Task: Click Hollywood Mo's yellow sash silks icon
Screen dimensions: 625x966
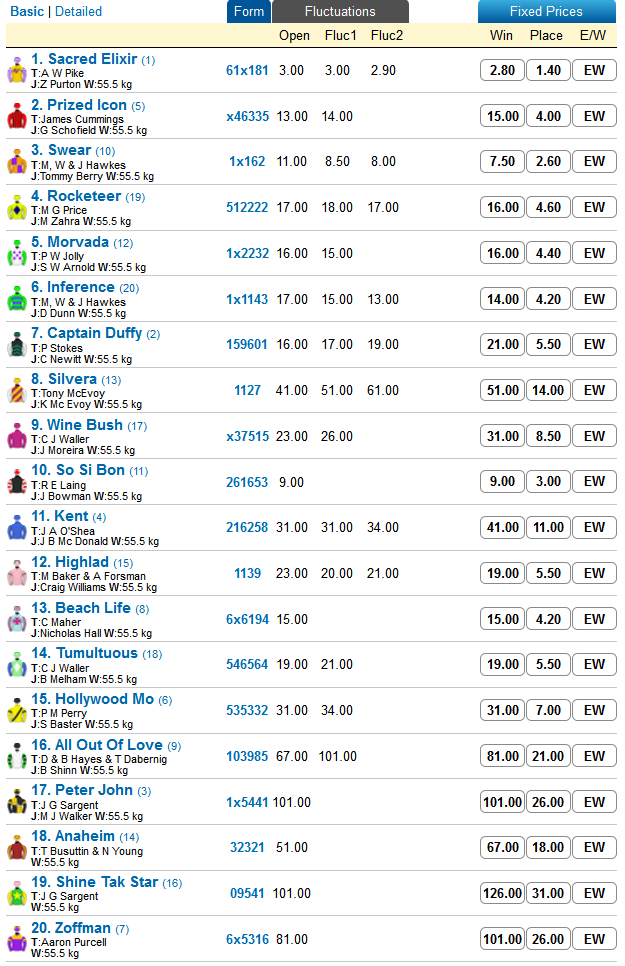Action: pos(17,711)
